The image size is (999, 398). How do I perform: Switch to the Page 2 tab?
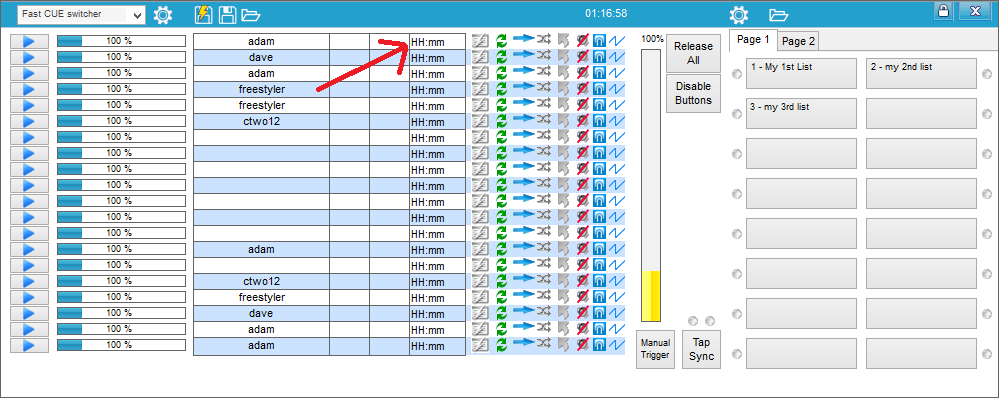(798, 41)
